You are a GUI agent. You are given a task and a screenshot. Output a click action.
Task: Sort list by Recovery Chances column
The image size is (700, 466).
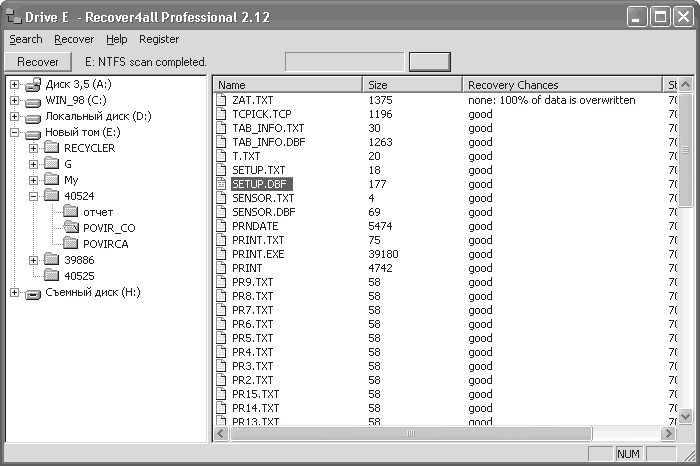pyautogui.click(x=562, y=85)
